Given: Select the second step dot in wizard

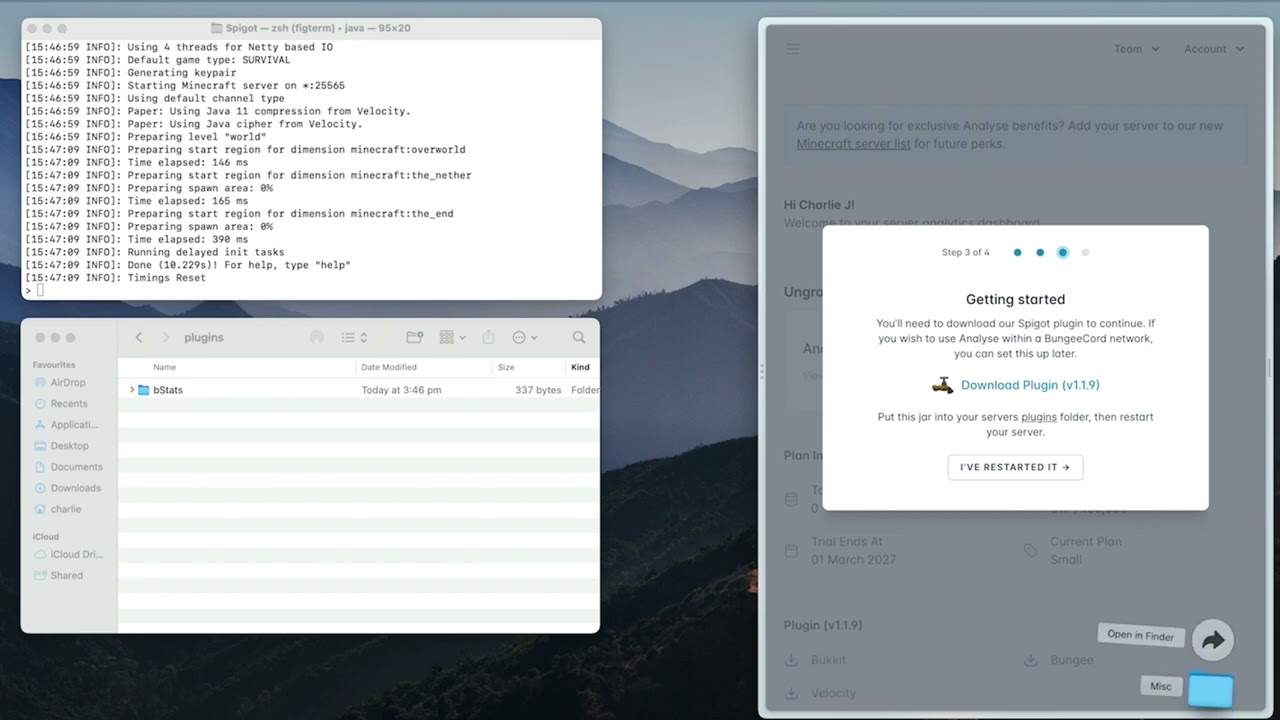Looking at the screenshot, I should [x=1040, y=253].
